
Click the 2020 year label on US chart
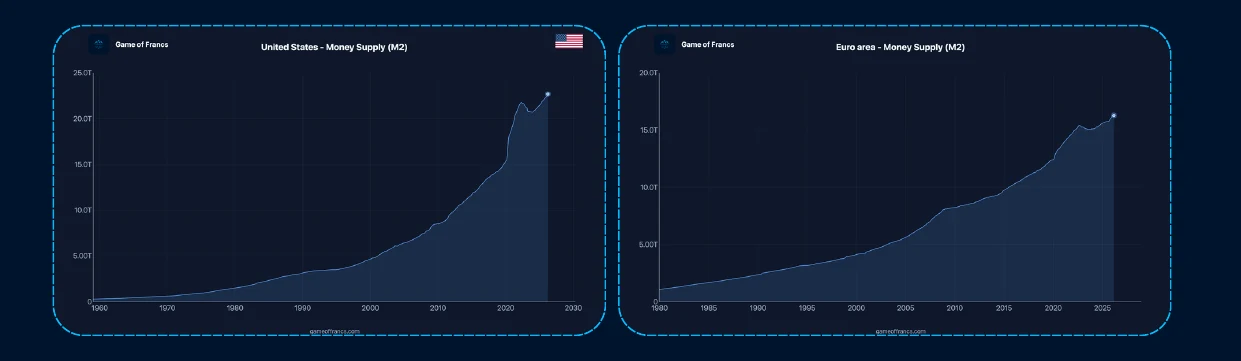pos(505,309)
